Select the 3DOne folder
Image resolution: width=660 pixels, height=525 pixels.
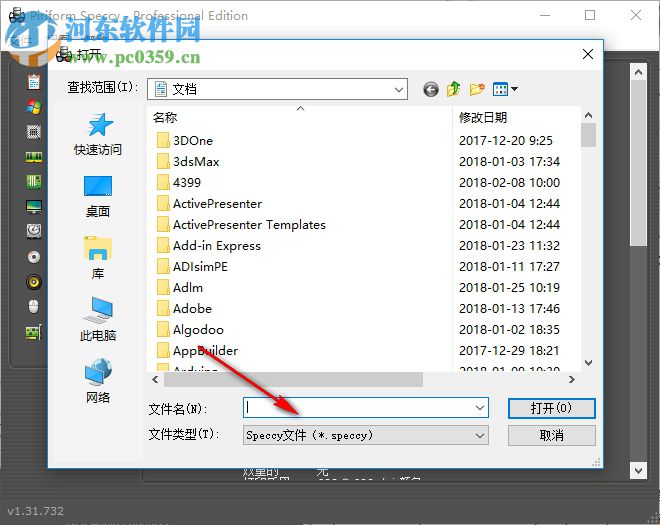[x=185, y=141]
